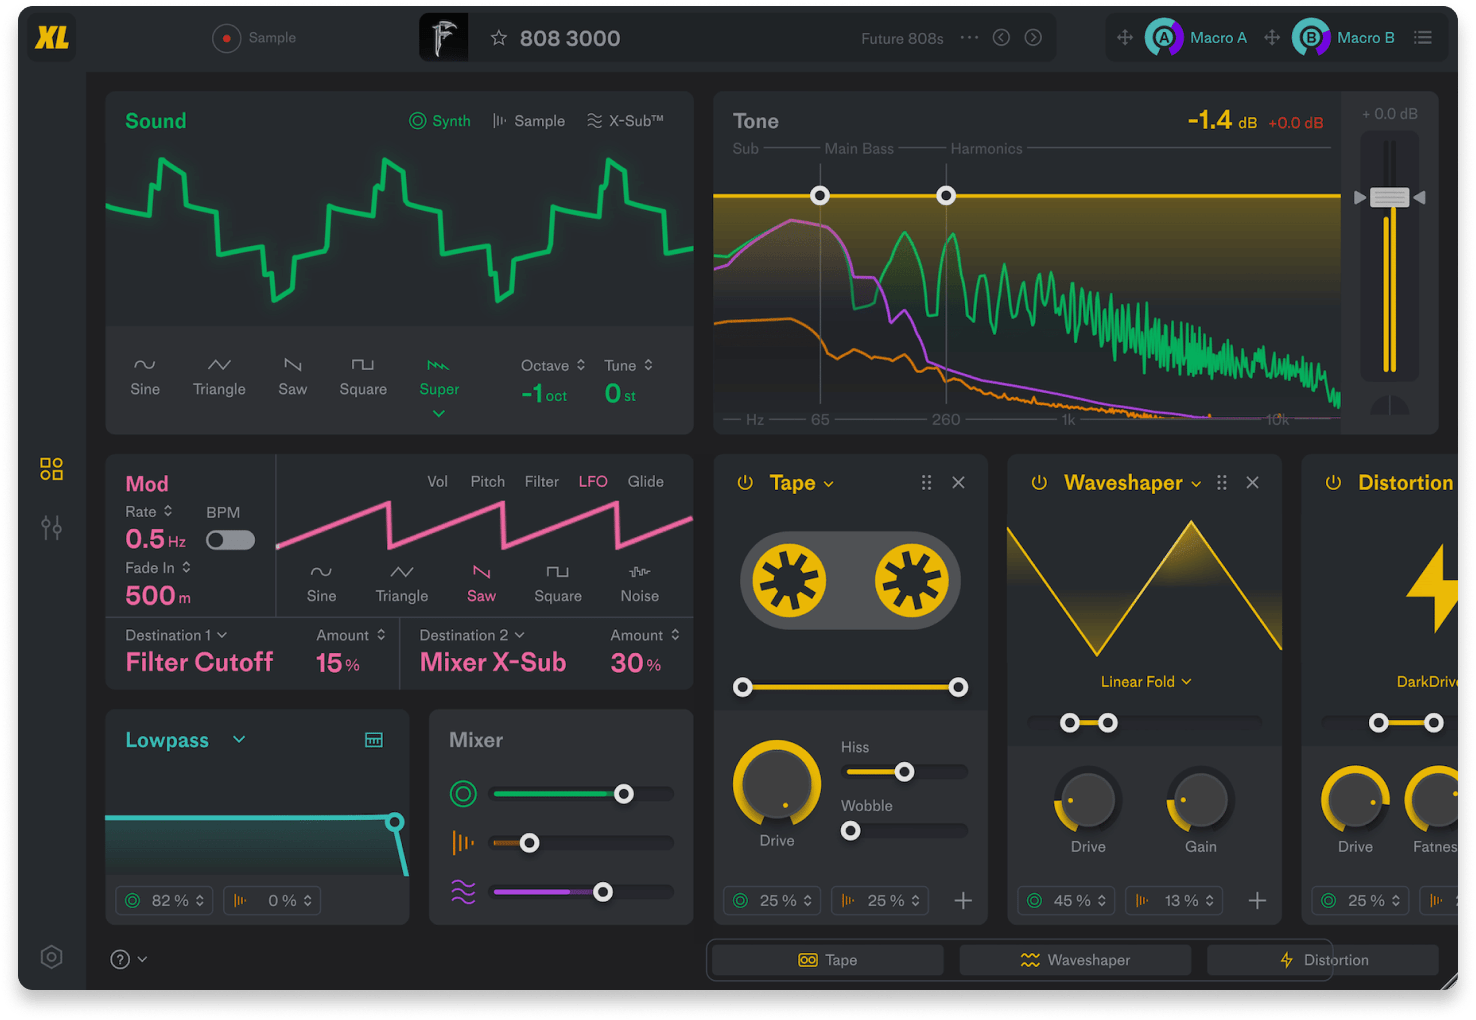The width and height of the screenshot is (1476, 1020).
Task: Go to the next preset arrow
Action: tap(1033, 38)
